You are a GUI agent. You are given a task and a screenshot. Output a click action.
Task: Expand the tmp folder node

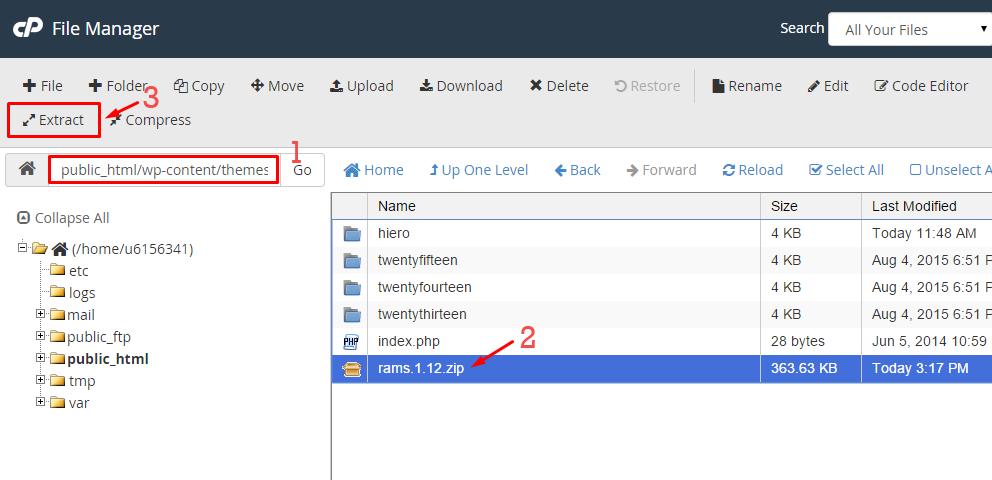tap(40, 379)
